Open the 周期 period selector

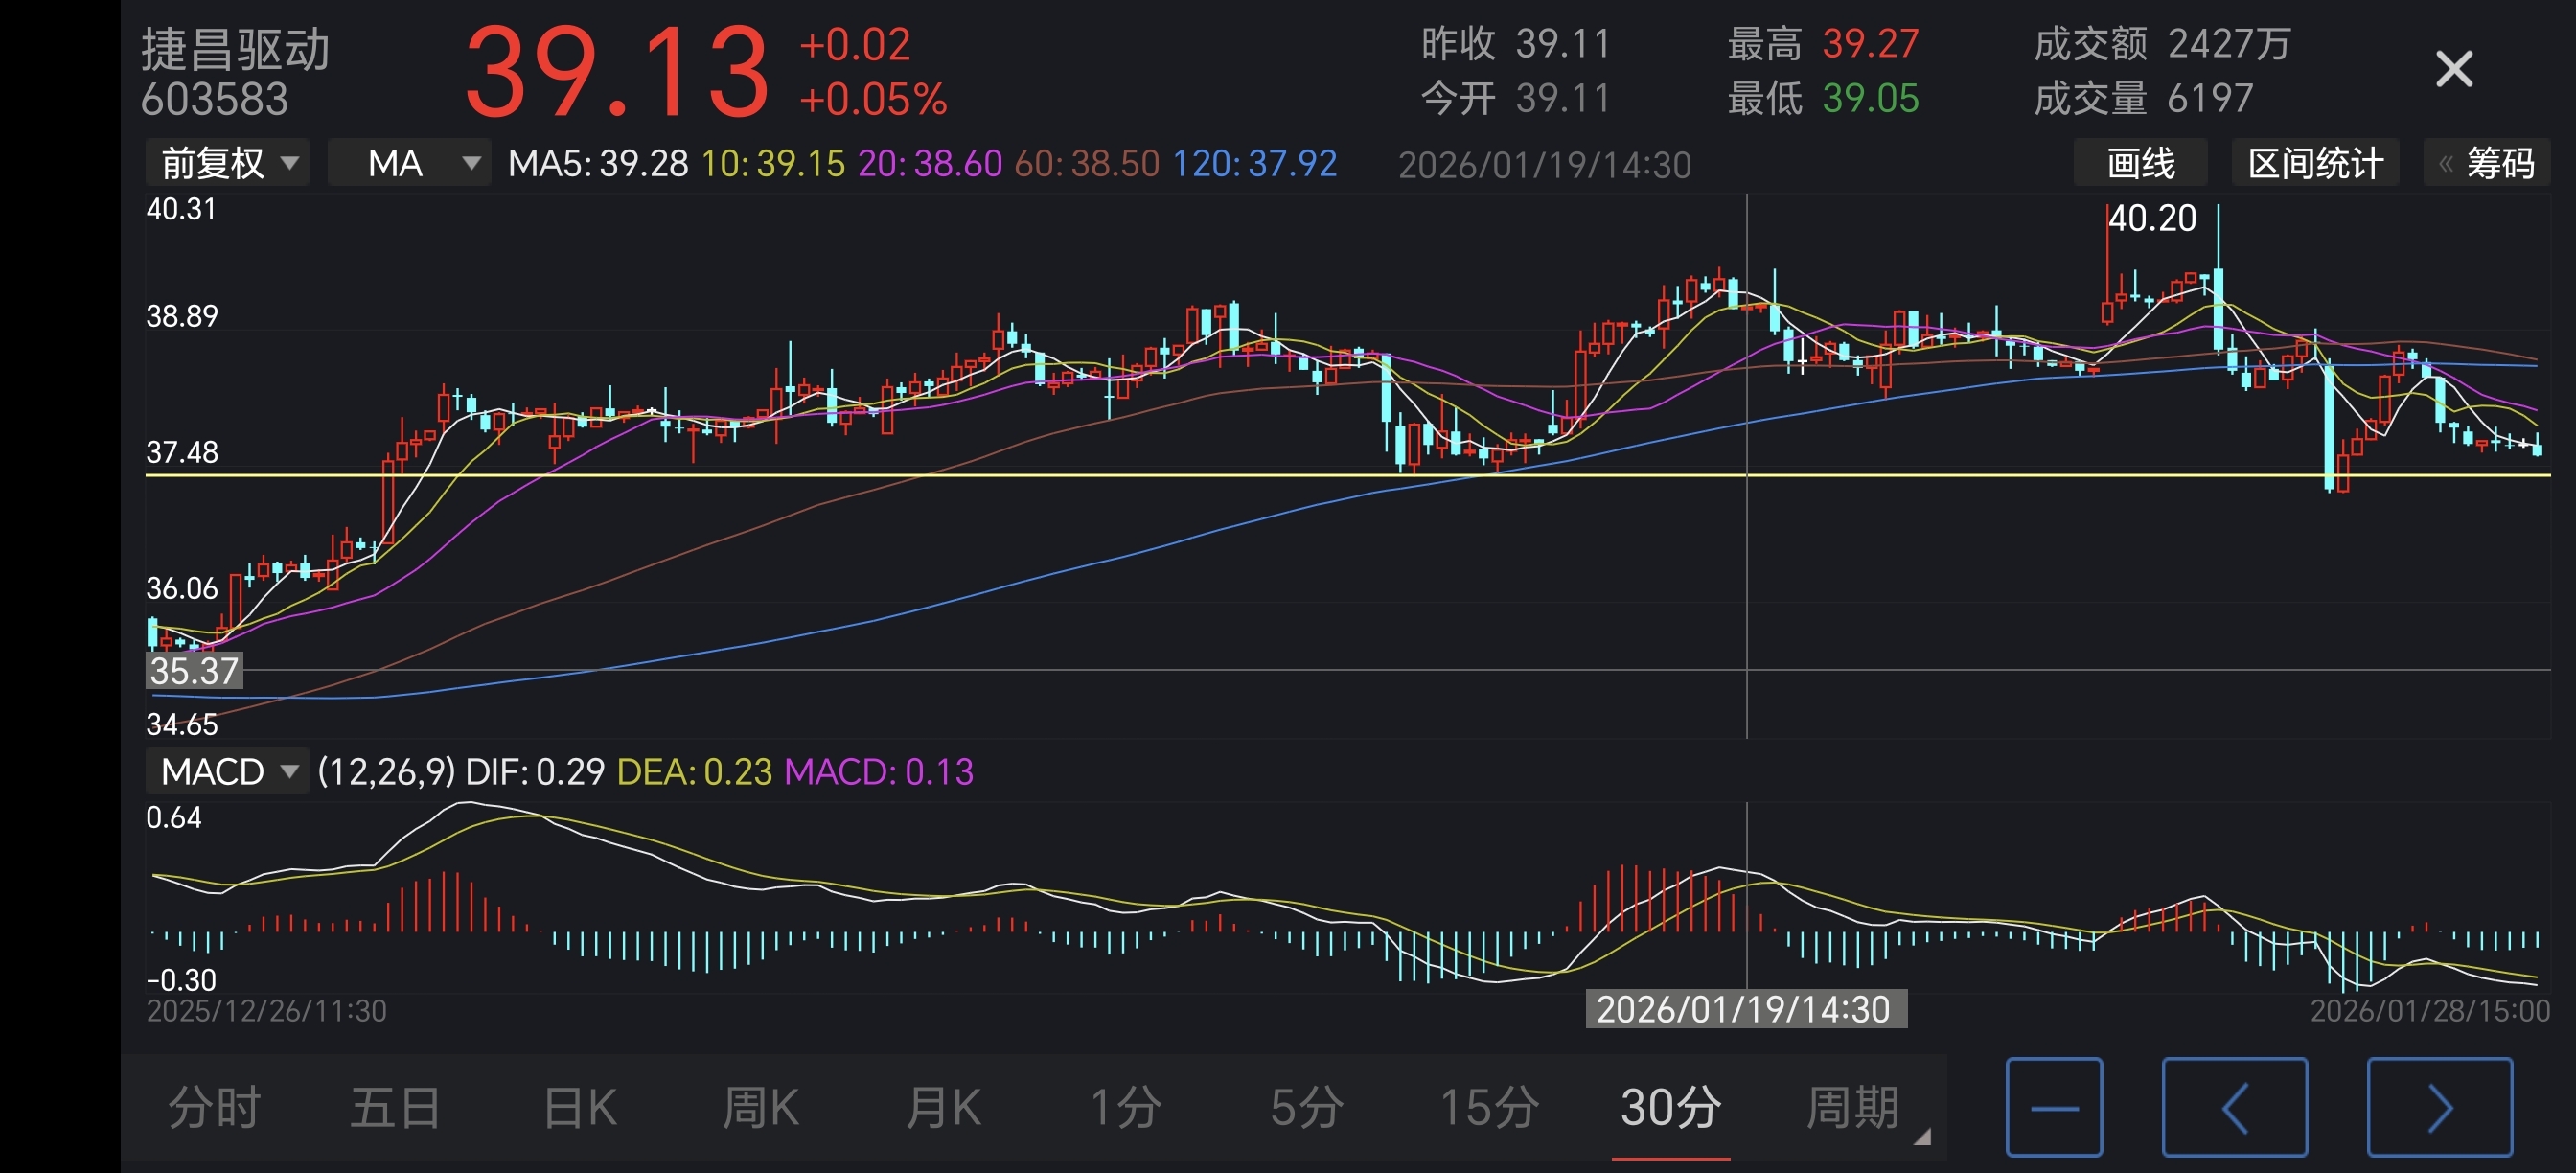coord(1853,1107)
